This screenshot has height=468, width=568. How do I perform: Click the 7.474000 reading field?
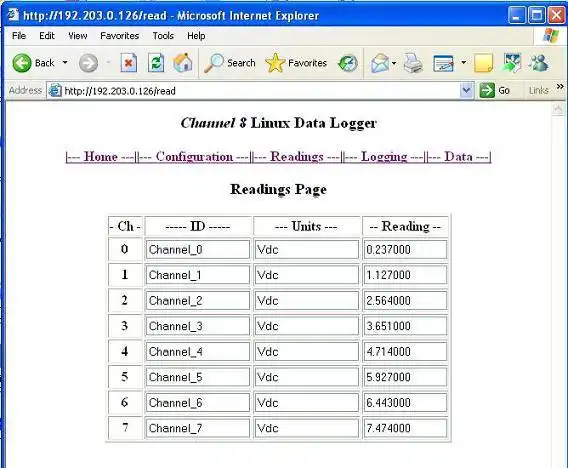405,428
